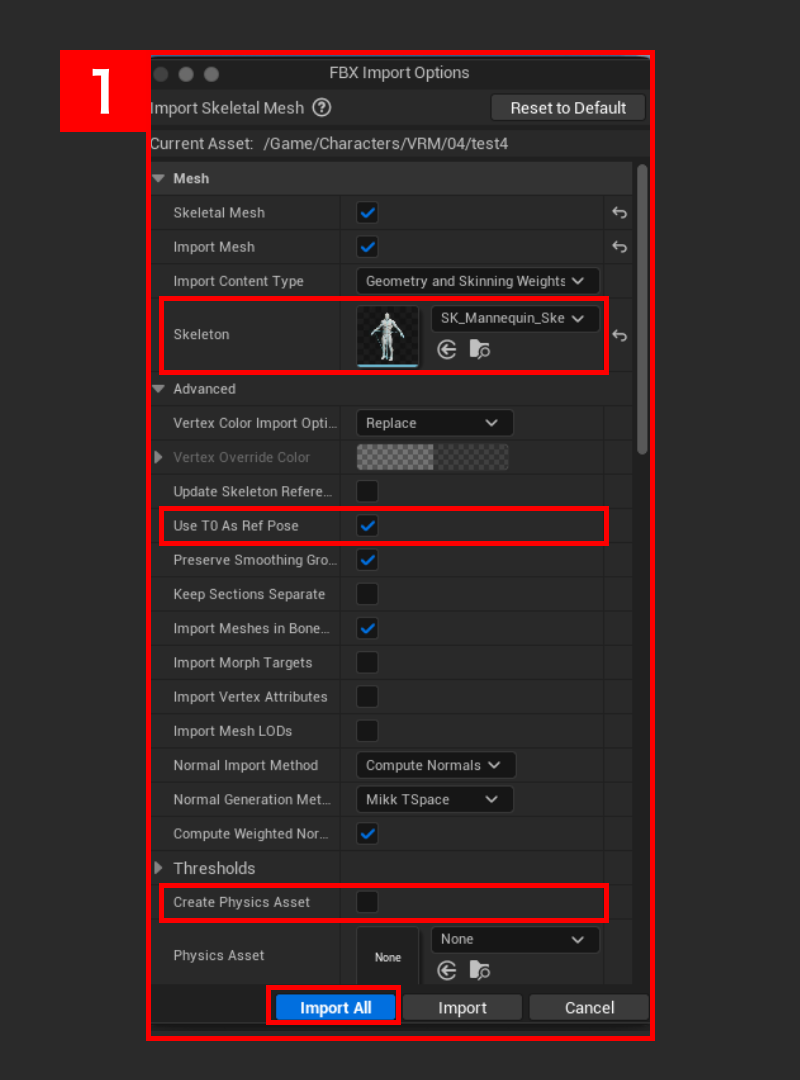800x1080 pixels.
Task: Revert the Import Mesh setting with its reset arrow
Action: (619, 246)
